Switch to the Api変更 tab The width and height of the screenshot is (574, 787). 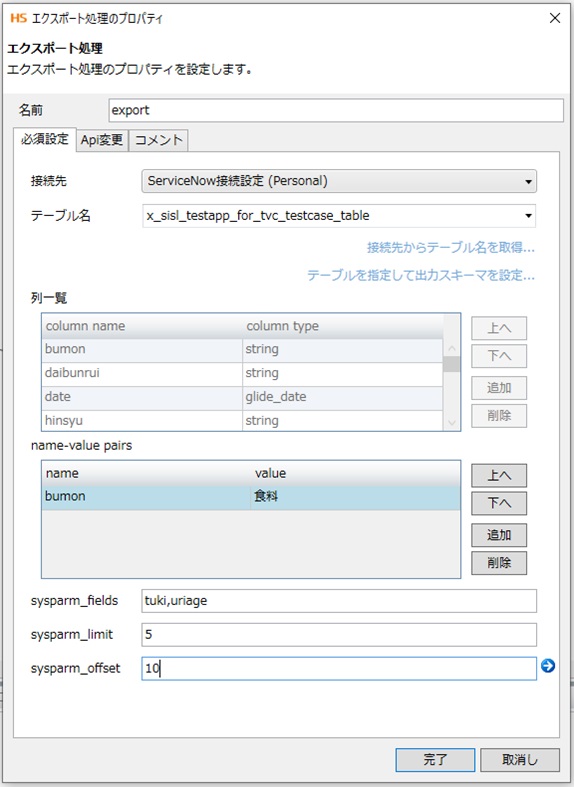102,140
